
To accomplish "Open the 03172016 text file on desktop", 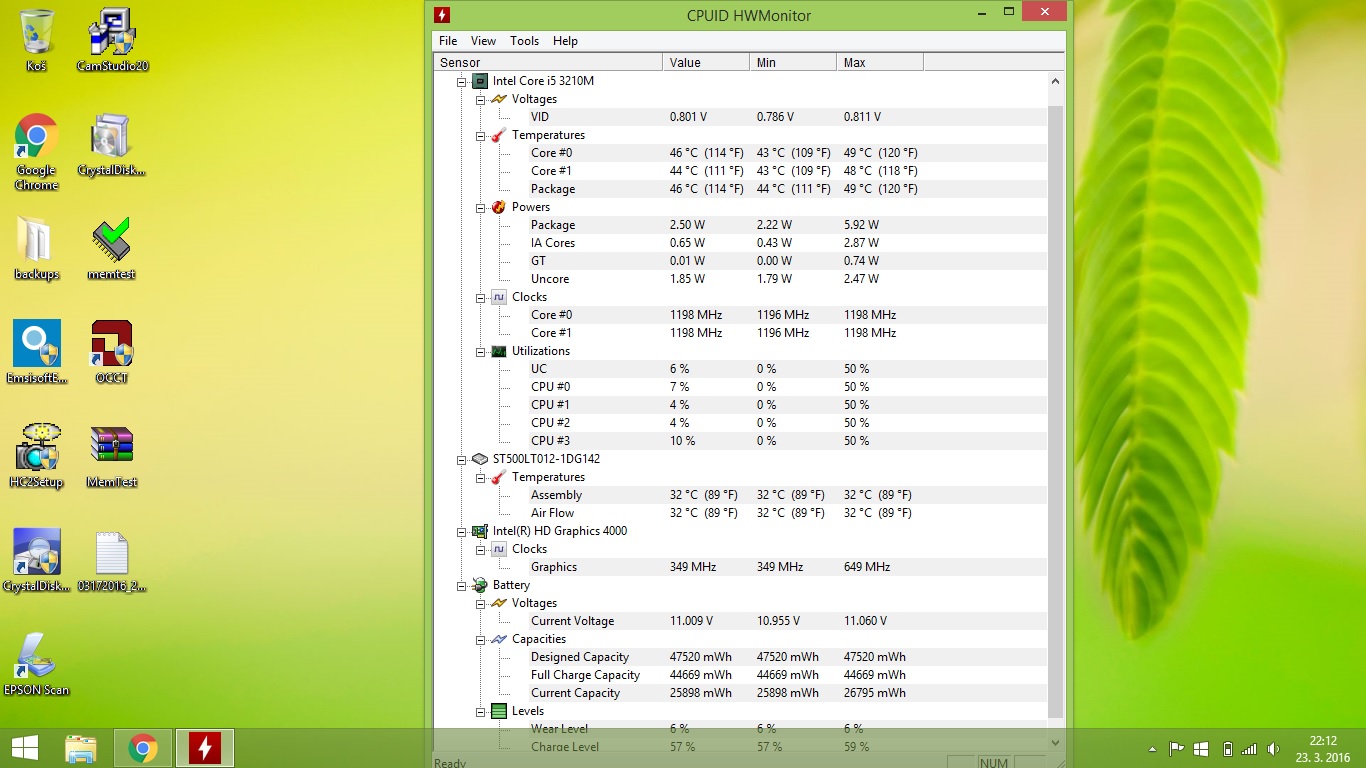I will pos(112,561).
